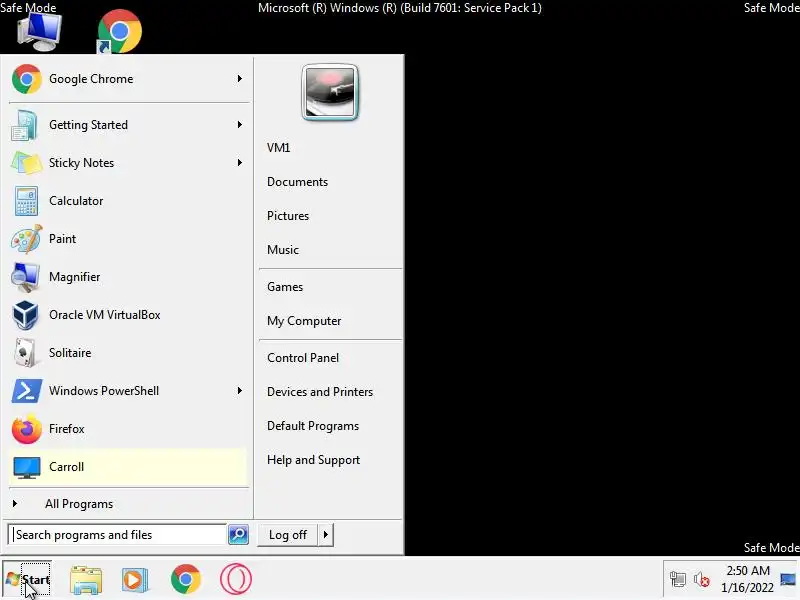
Task: Click the Computer desktop icon
Action: pos(39,31)
